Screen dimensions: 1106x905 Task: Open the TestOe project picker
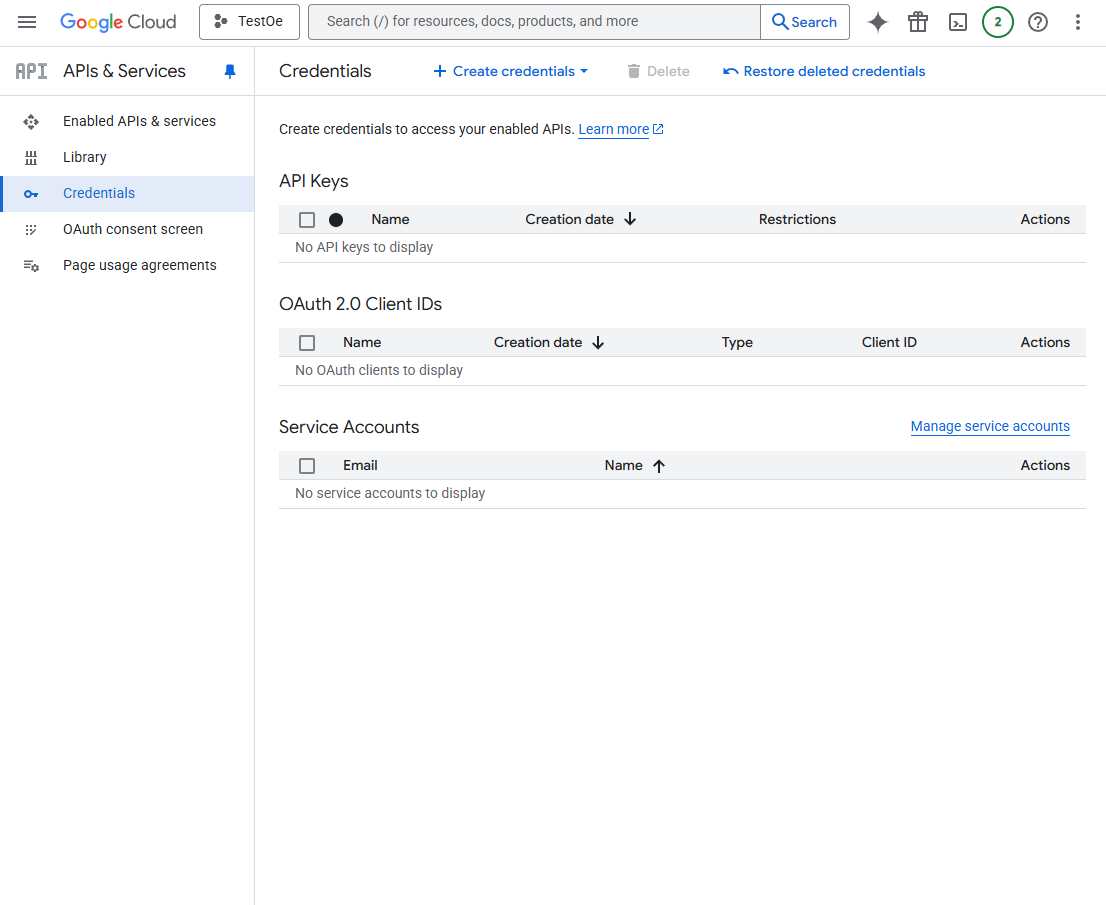[249, 22]
